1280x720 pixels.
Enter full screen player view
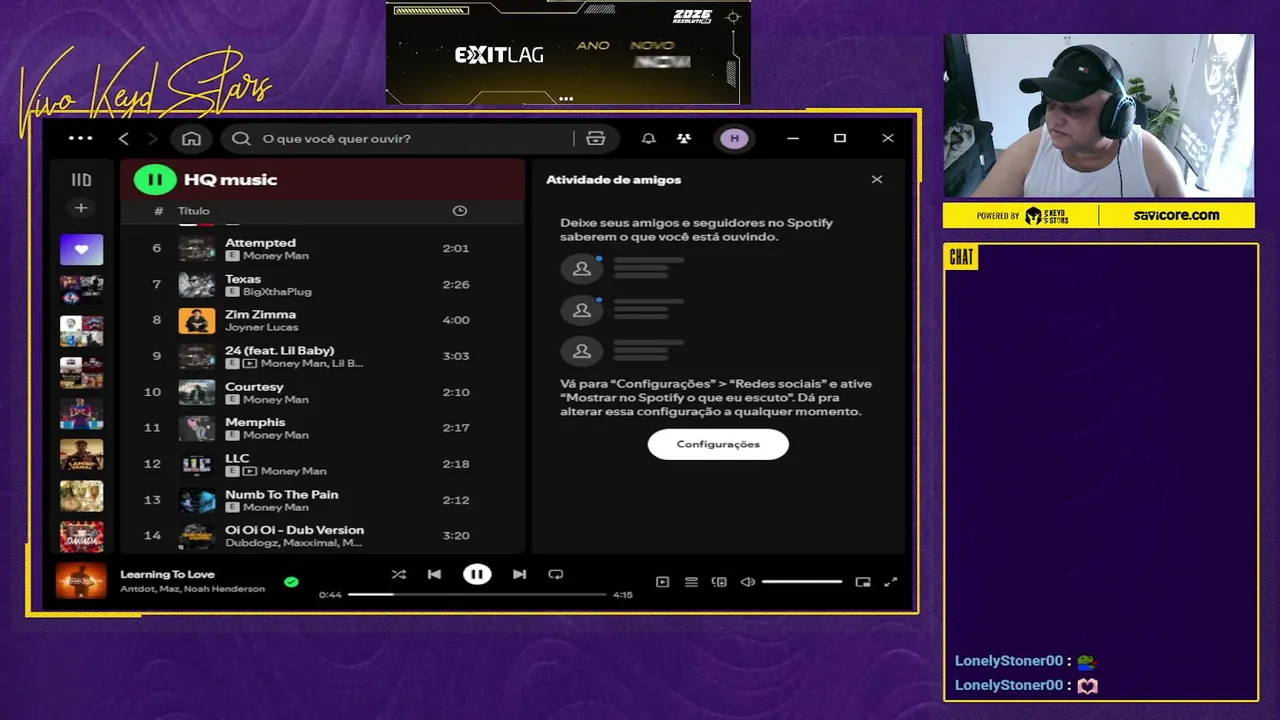pyautogui.click(x=891, y=582)
